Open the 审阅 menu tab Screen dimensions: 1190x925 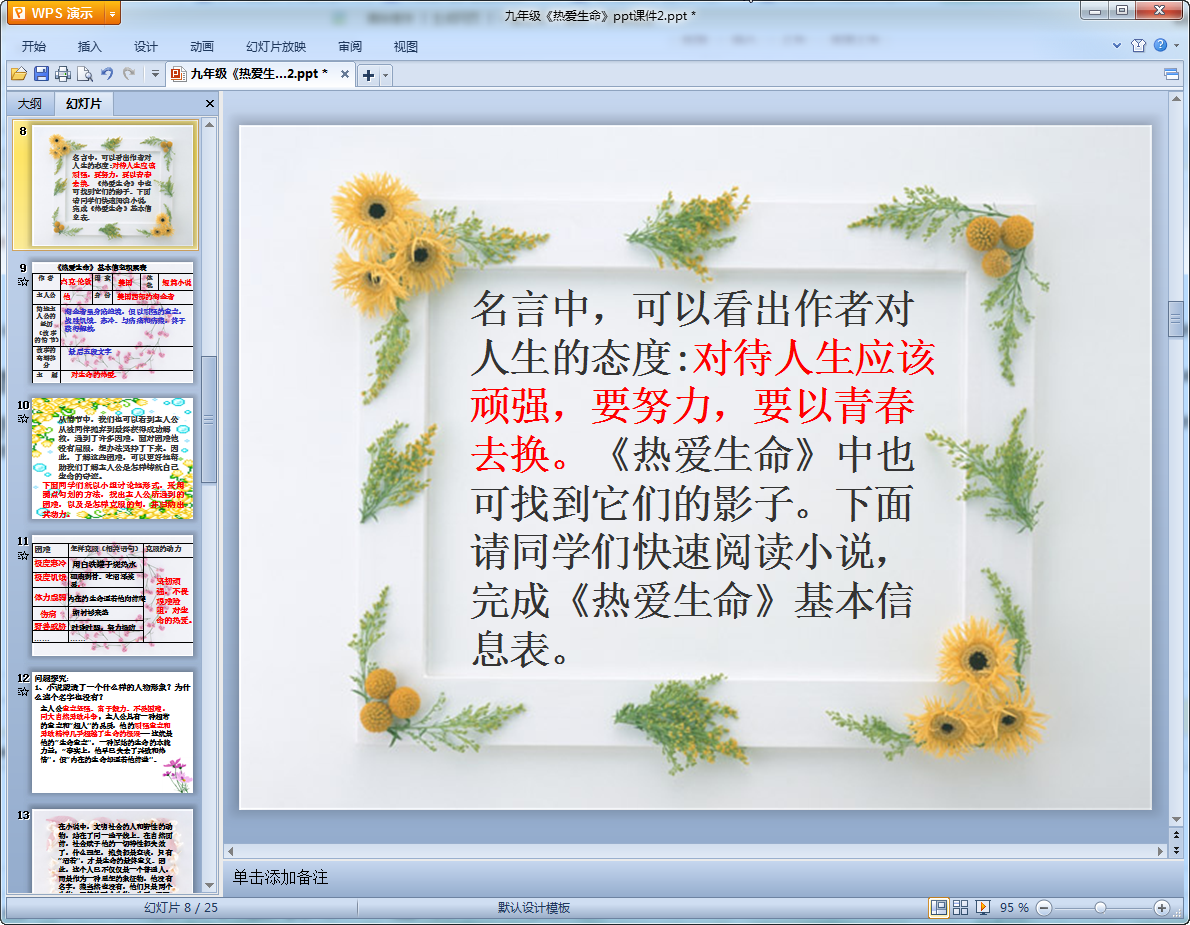350,46
